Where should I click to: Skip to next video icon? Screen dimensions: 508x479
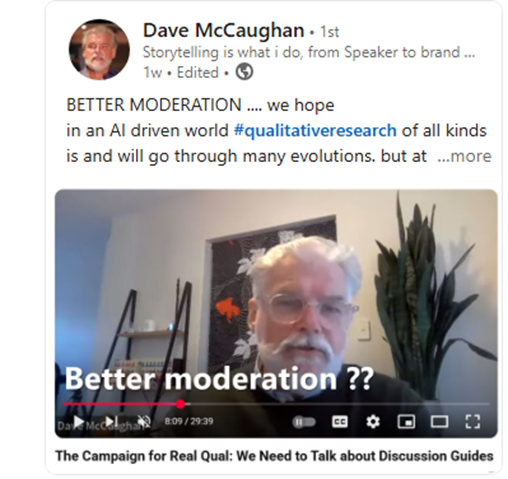(x=111, y=422)
